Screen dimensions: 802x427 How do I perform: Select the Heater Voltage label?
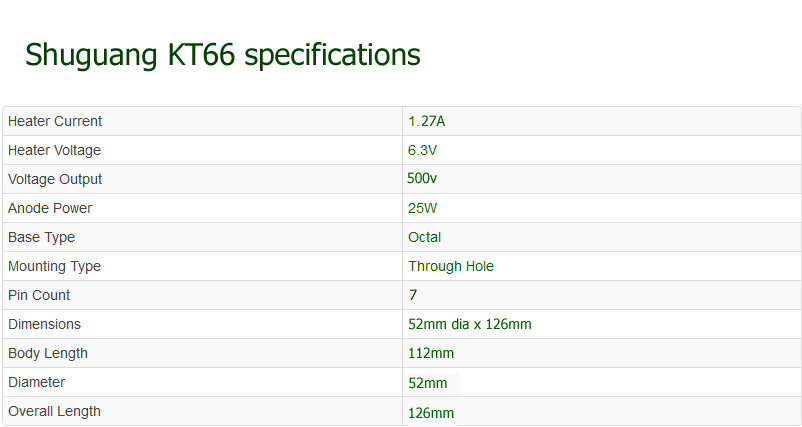(x=54, y=150)
